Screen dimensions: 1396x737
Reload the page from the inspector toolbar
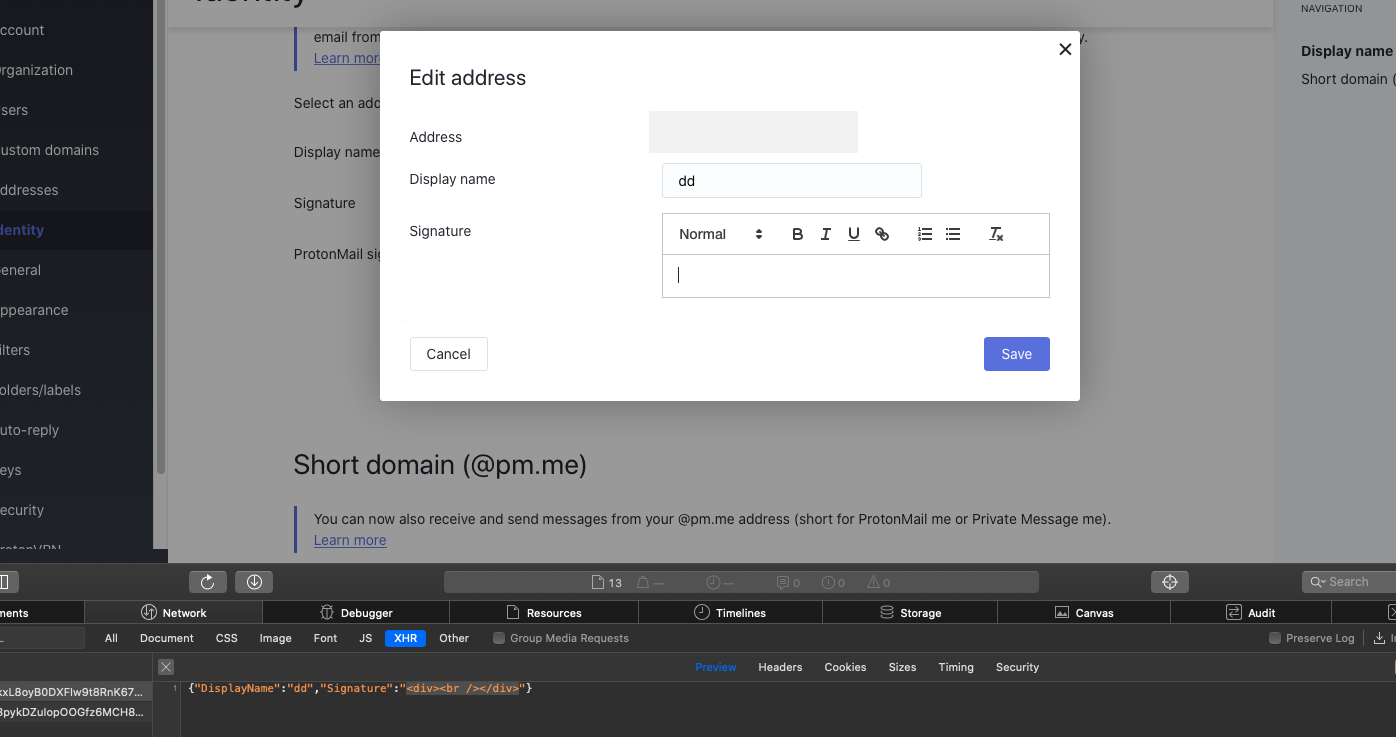pyautogui.click(x=207, y=581)
